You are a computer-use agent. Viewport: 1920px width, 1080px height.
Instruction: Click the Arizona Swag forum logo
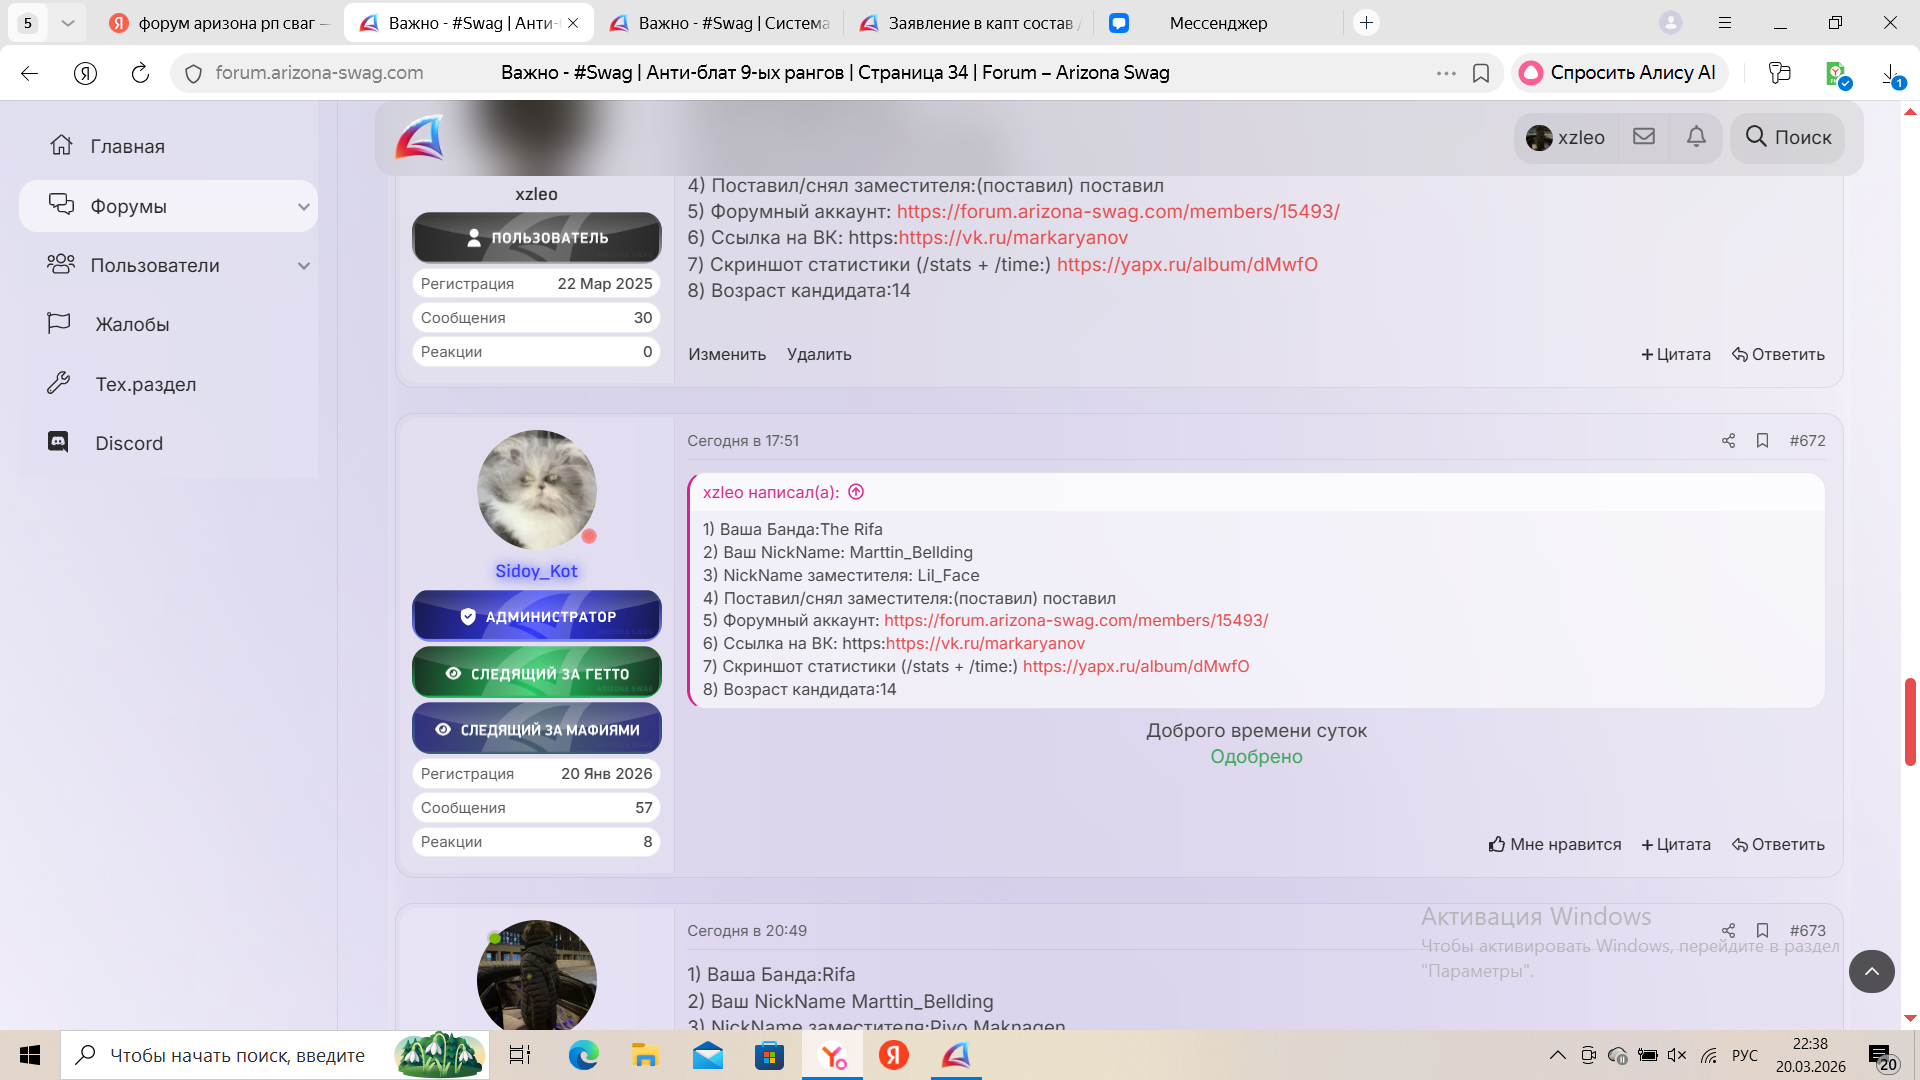tap(419, 137)
